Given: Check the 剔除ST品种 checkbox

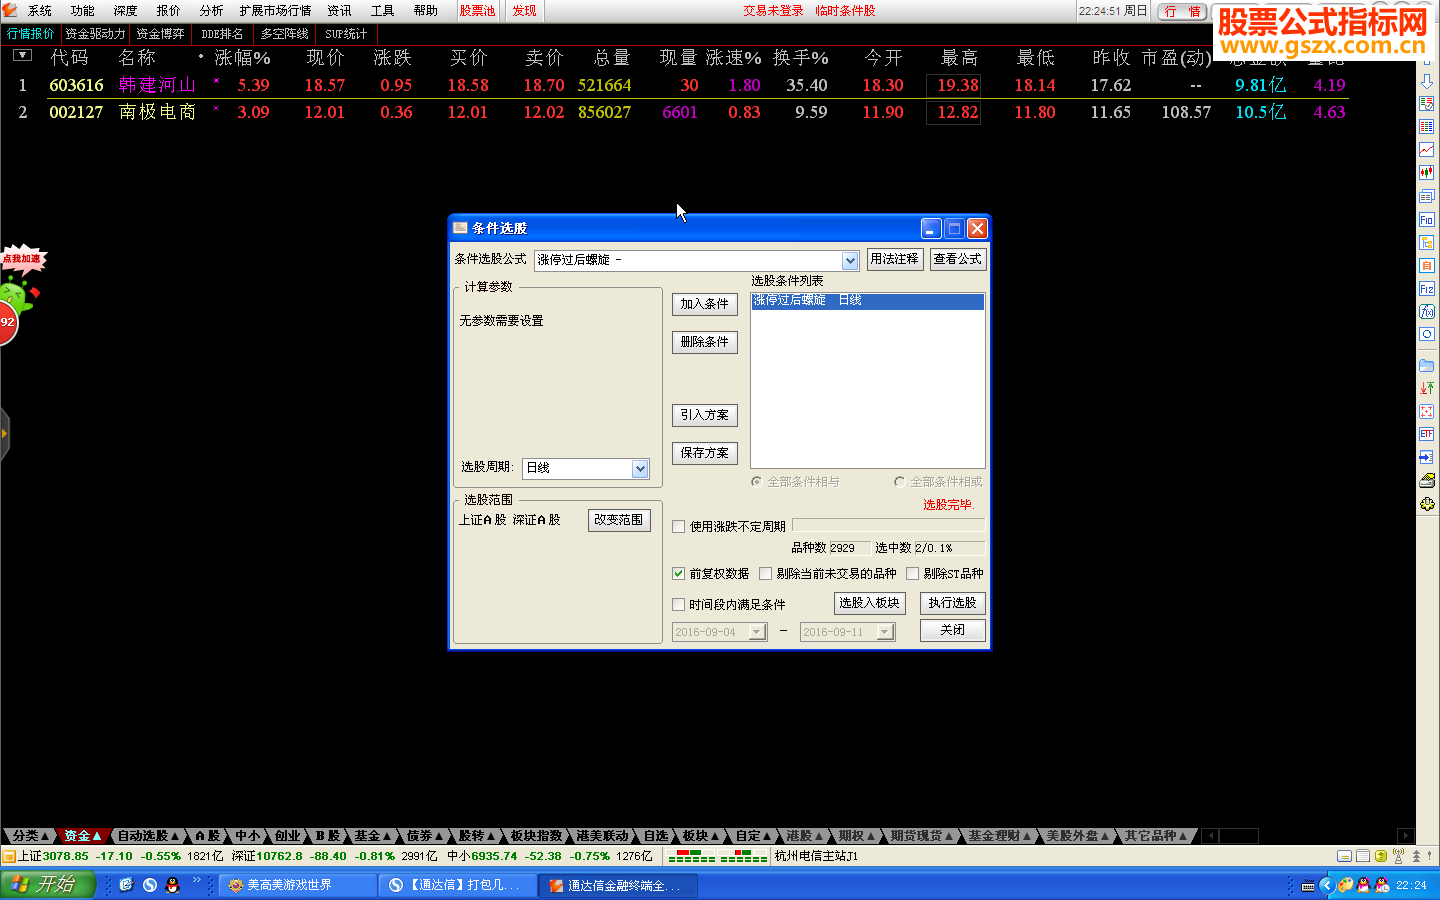Looking at the screenshot, I should pos(913,574).
